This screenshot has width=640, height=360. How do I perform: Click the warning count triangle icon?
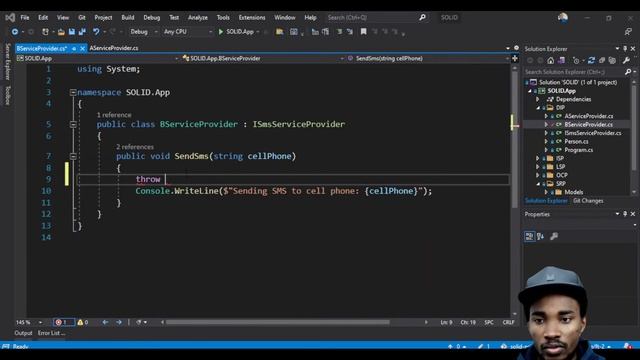pyautogui.click(x=80, y=322)
